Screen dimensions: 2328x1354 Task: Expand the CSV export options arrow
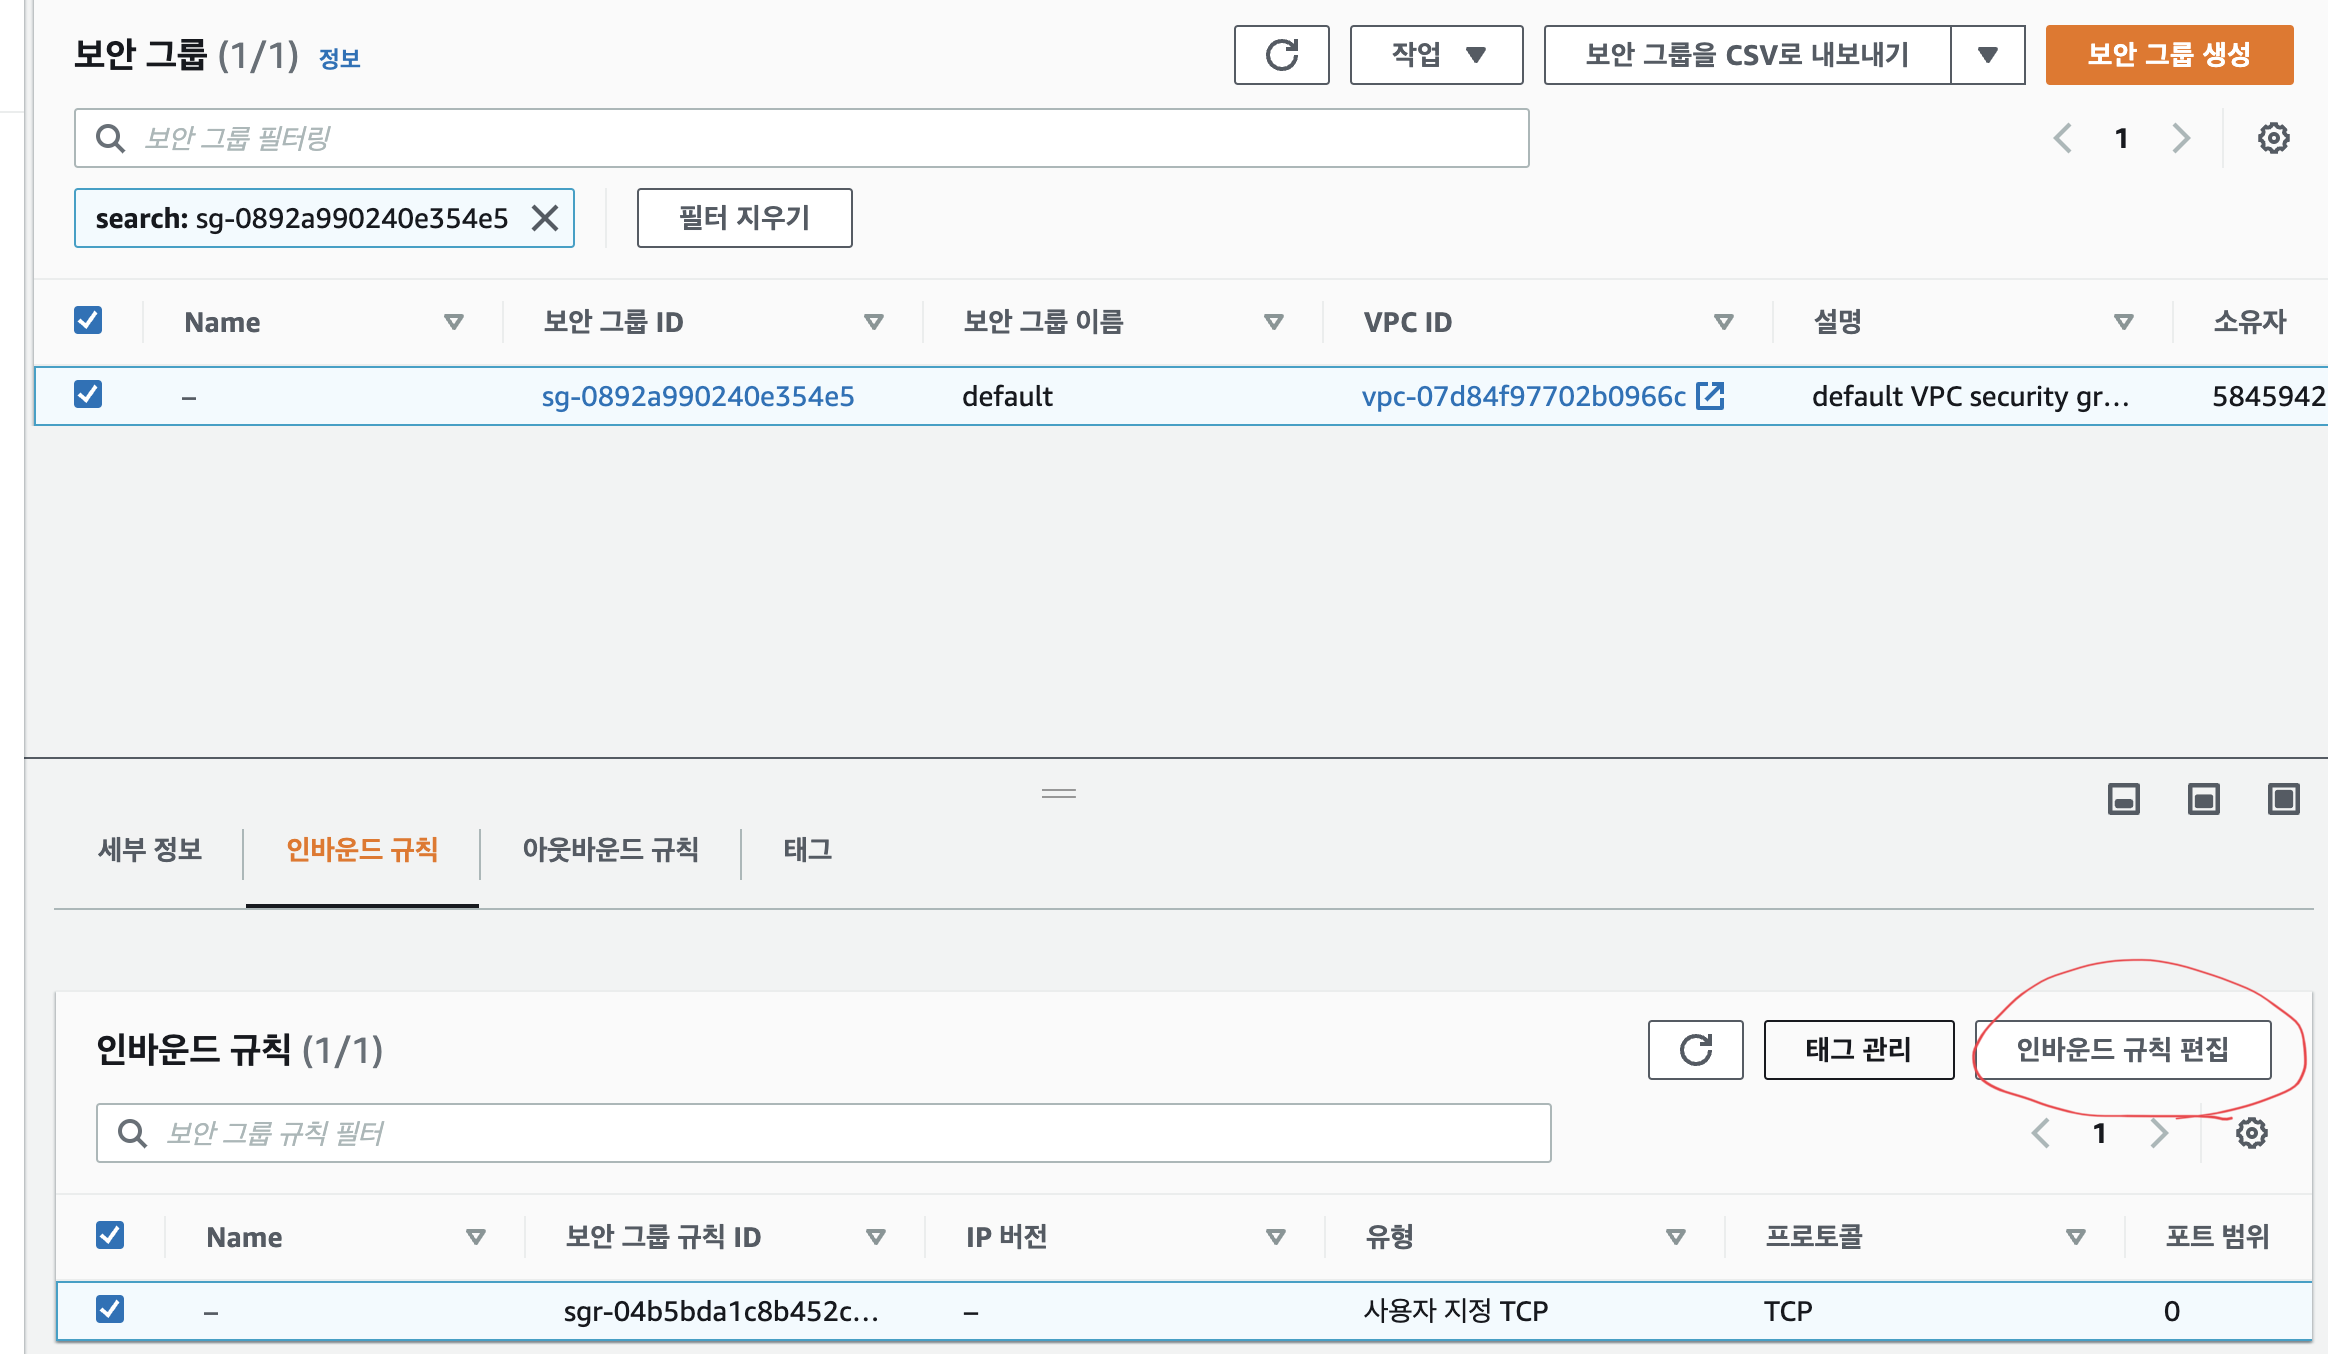pyautogui.click(x=1987, y=55)
